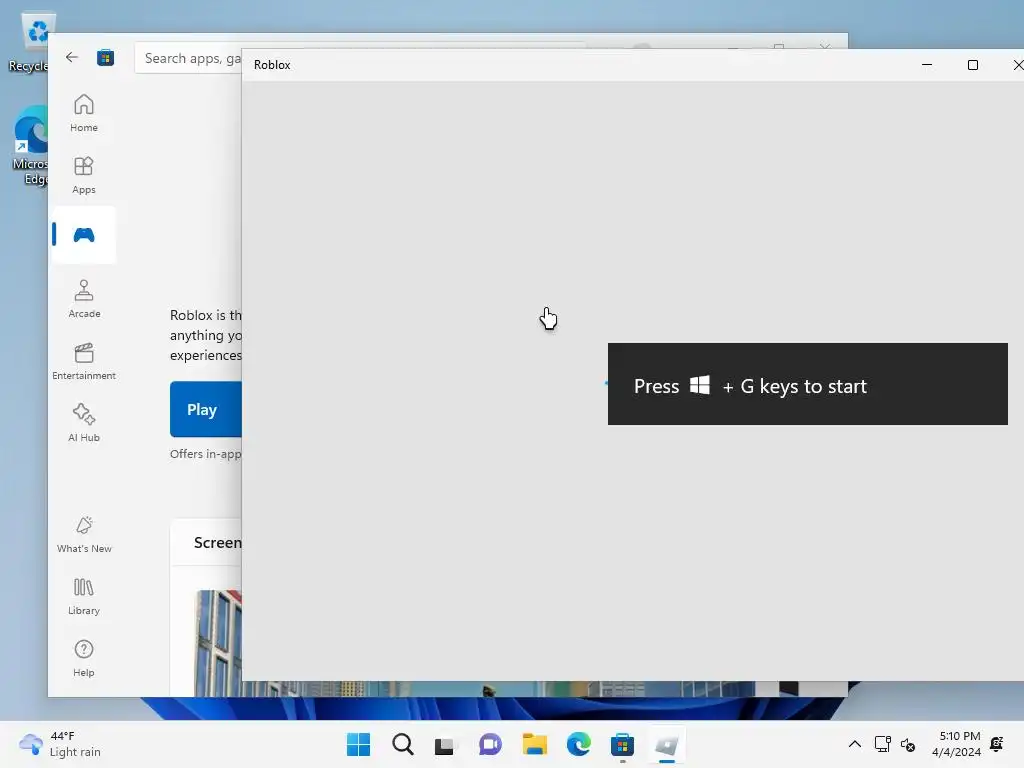This screenshot has height=768, width=1024.
Task: Click the muted volume tray icon
Action: [908, 744]
